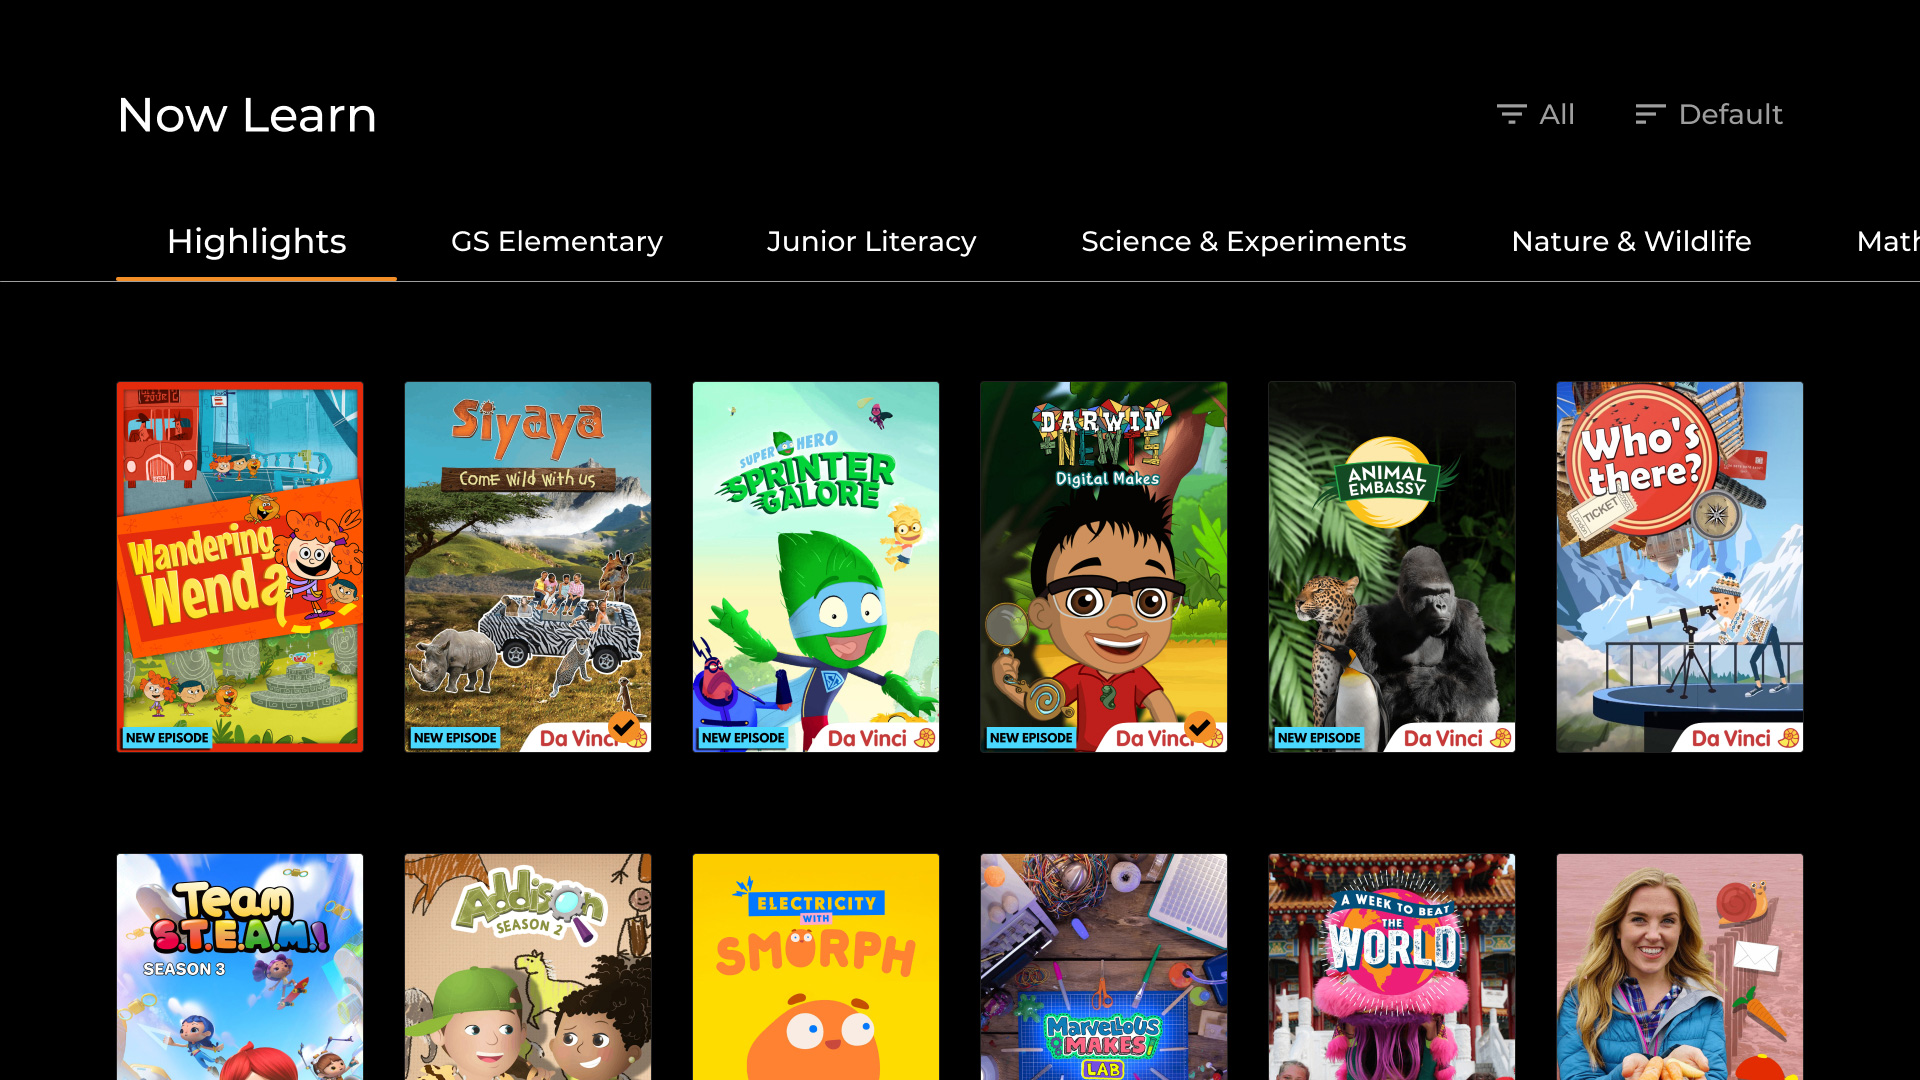Click the checkmark badge on Siyaya poster
The width and height of the screenshot is (1920, 1080).
(624, 726)
